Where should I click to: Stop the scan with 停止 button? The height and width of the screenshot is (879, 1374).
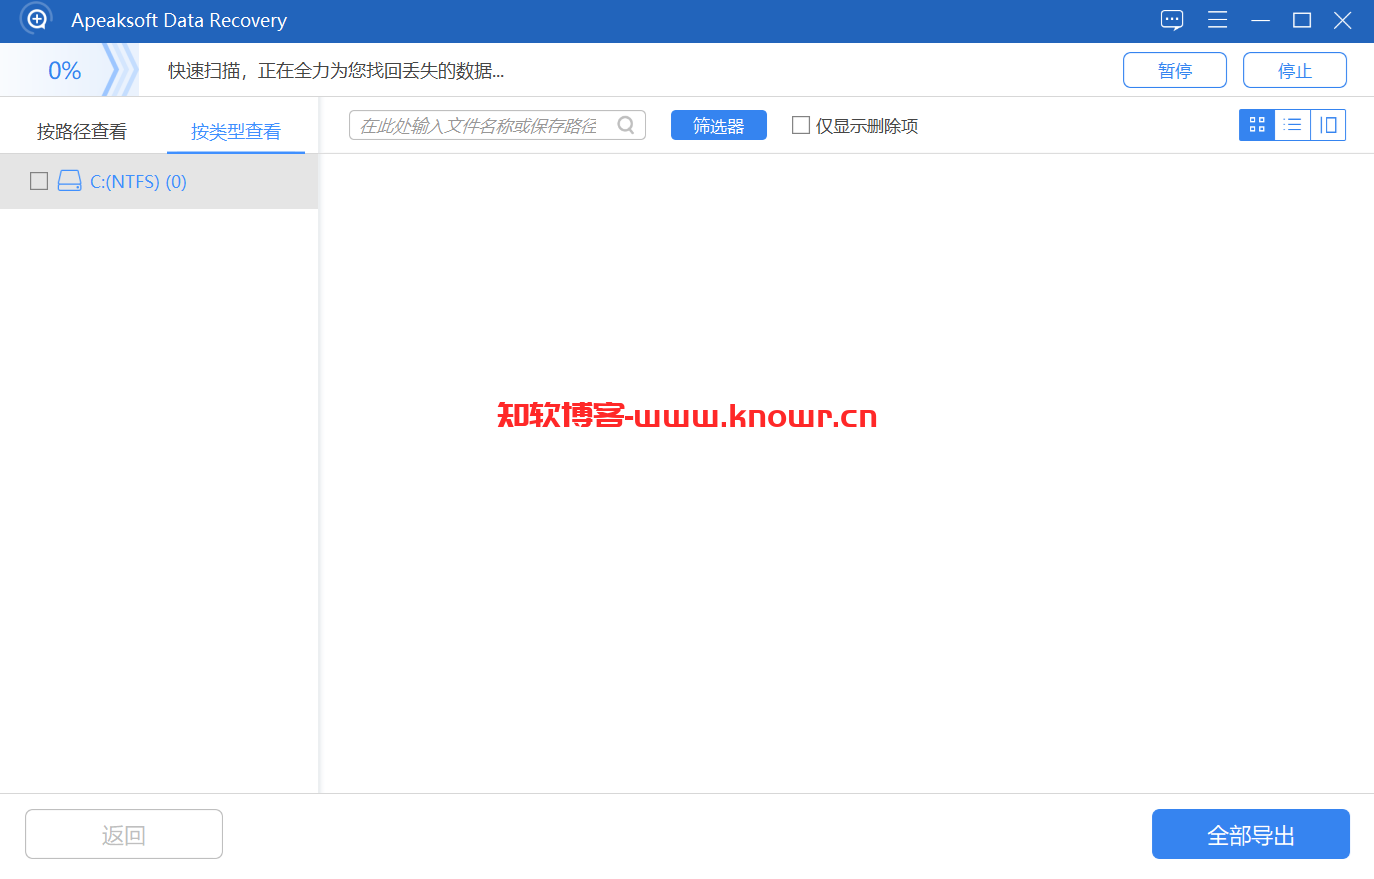pos(1295,70)
